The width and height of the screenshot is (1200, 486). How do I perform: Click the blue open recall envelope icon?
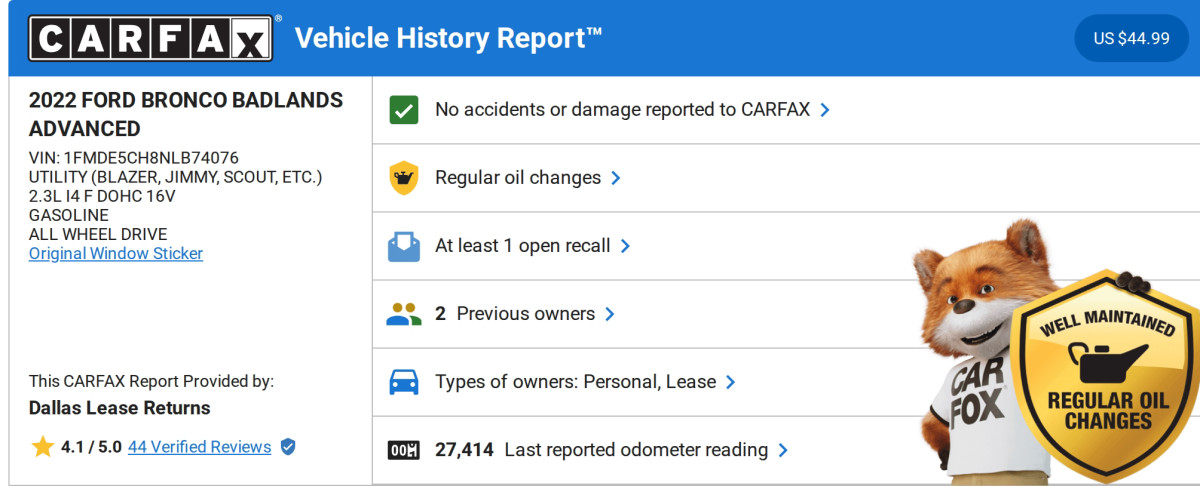403,246
